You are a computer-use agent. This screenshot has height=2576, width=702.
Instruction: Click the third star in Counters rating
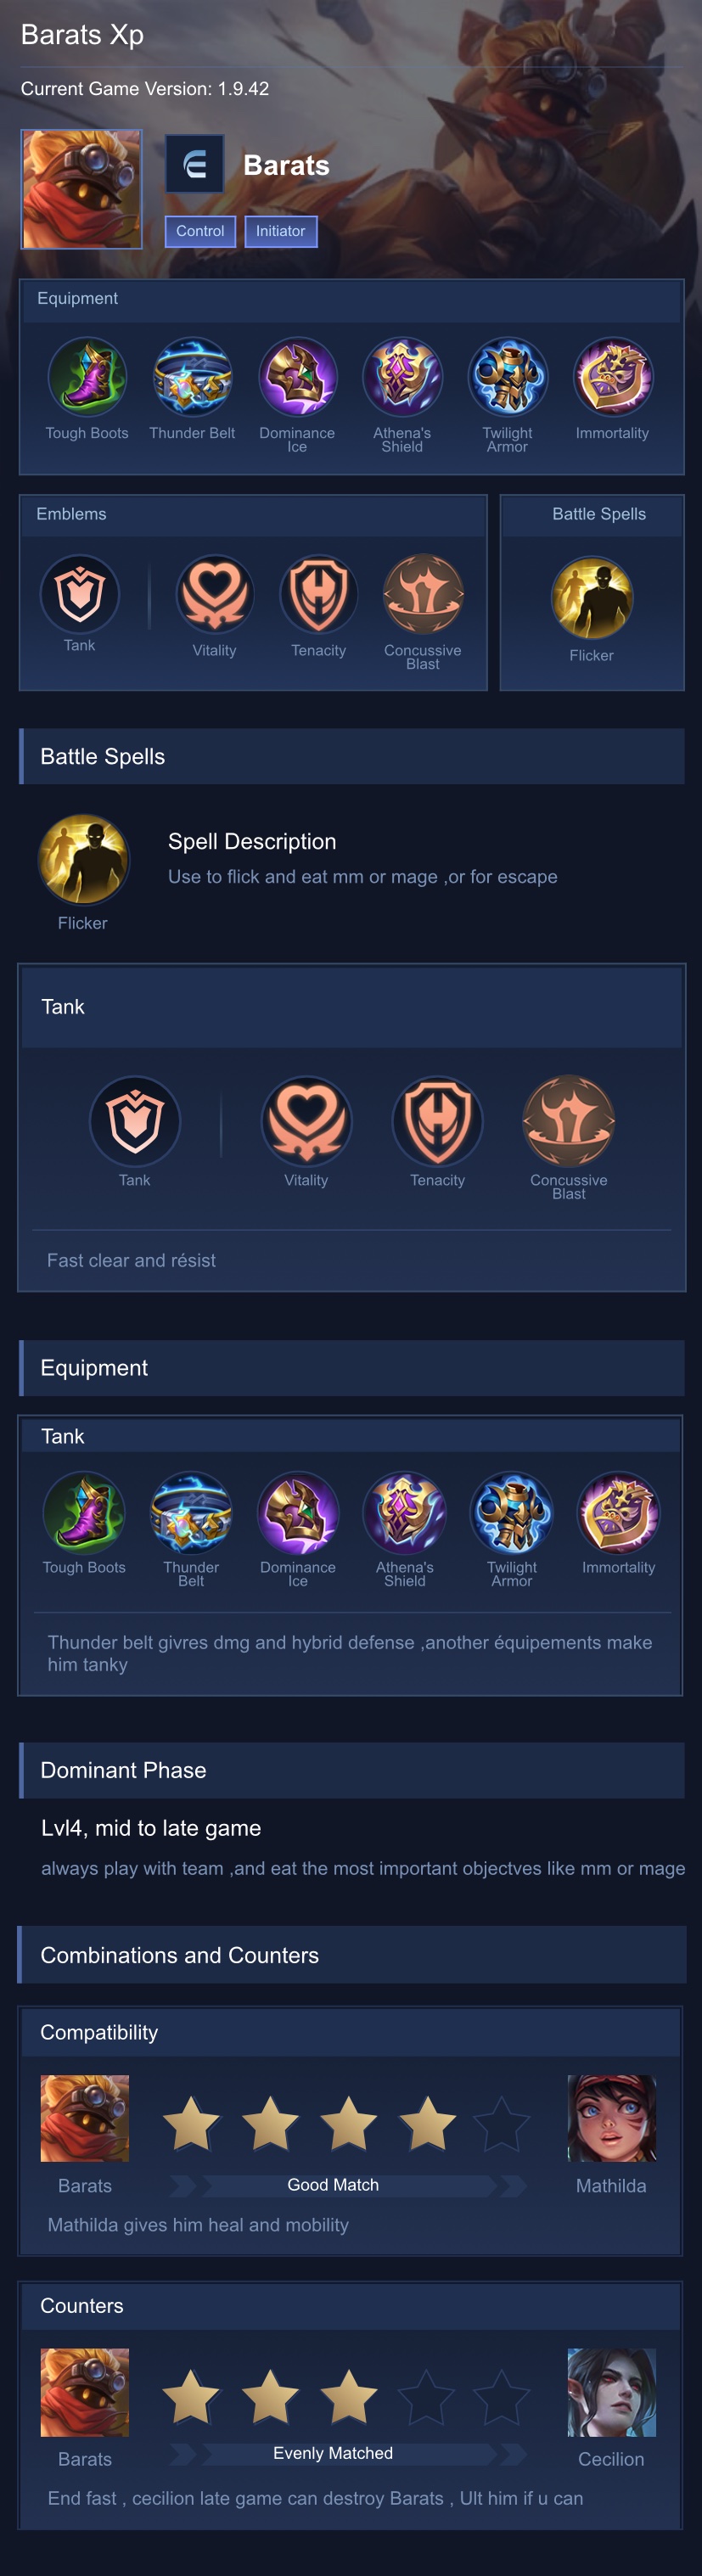click(x=349, y=2396)
